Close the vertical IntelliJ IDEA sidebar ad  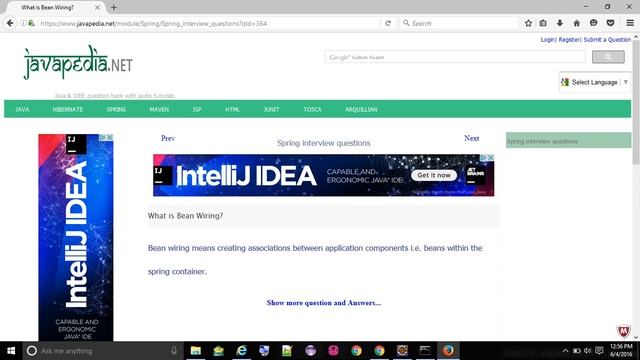(110, 138)
